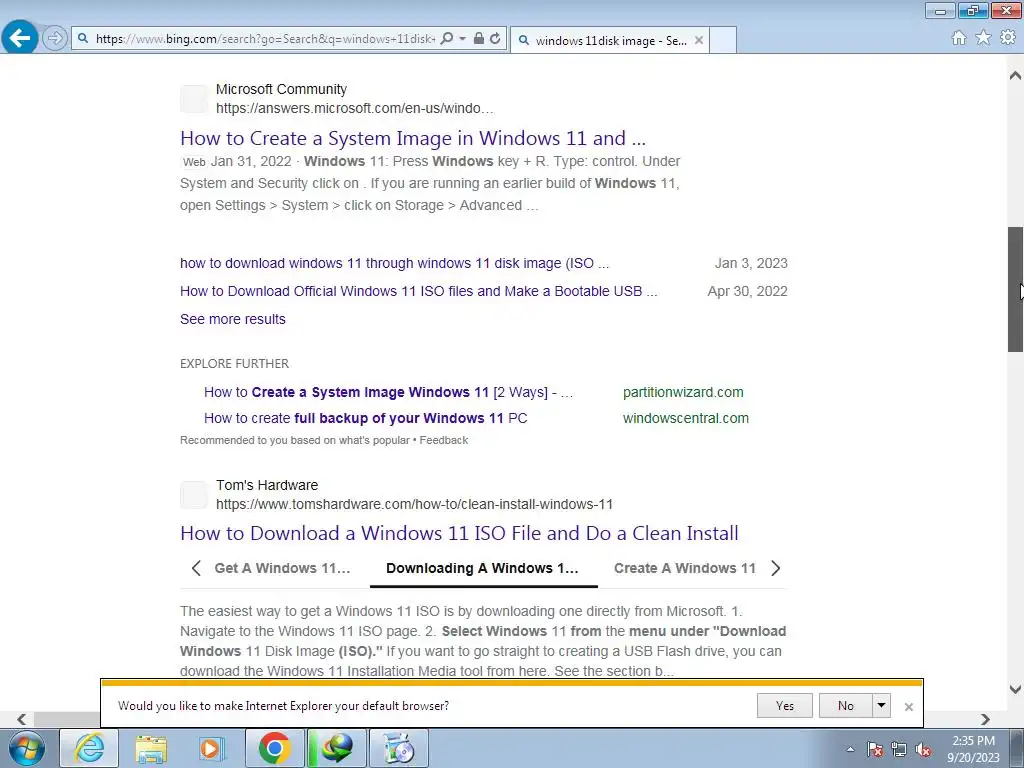
Task: Click the horizontal scrollbar right arrow
Action: [985, 719]
